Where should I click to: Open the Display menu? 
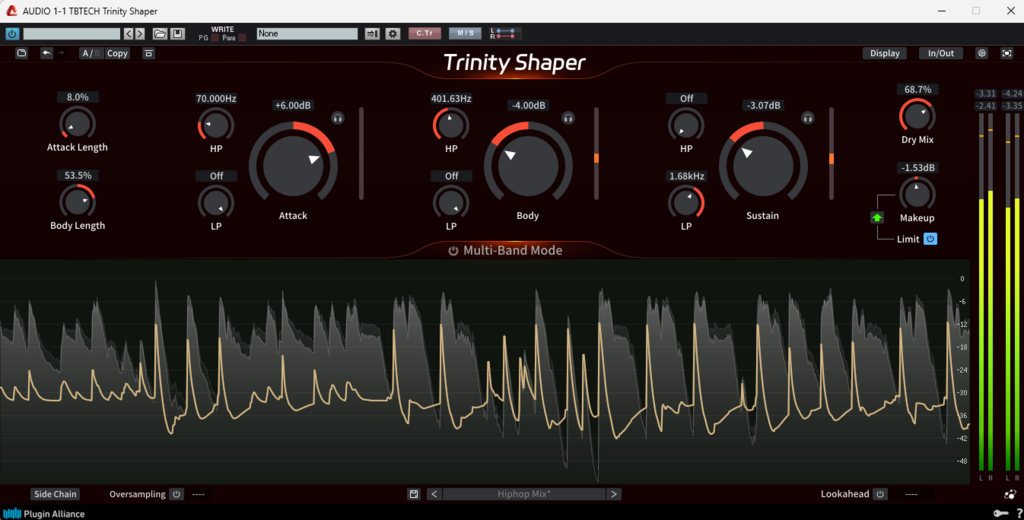click(x=885, y=54)
